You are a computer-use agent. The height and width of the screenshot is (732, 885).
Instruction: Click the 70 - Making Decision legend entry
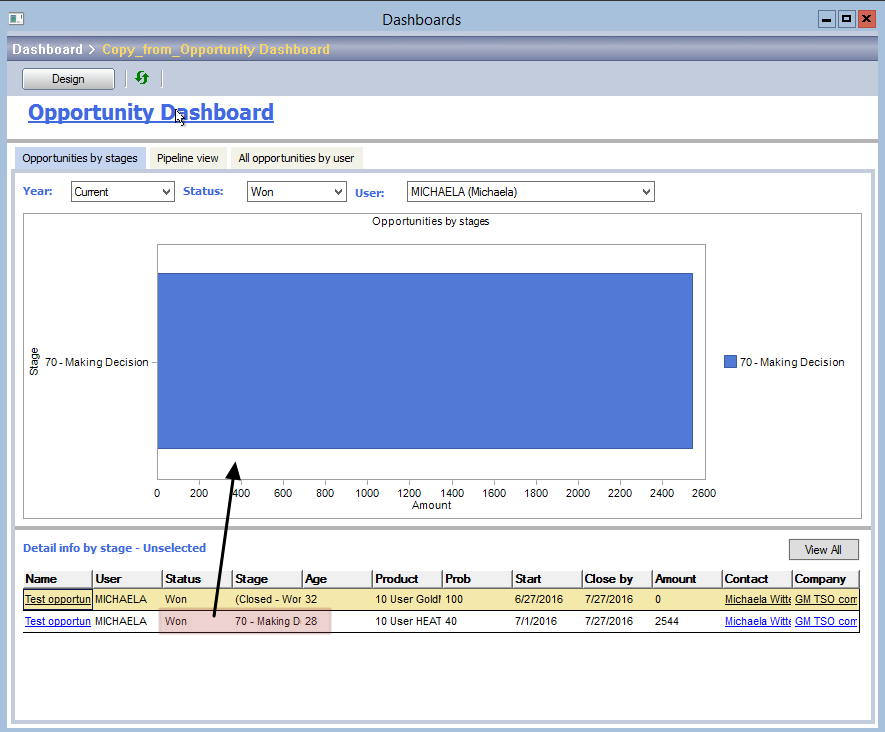(x=784, y=361)
